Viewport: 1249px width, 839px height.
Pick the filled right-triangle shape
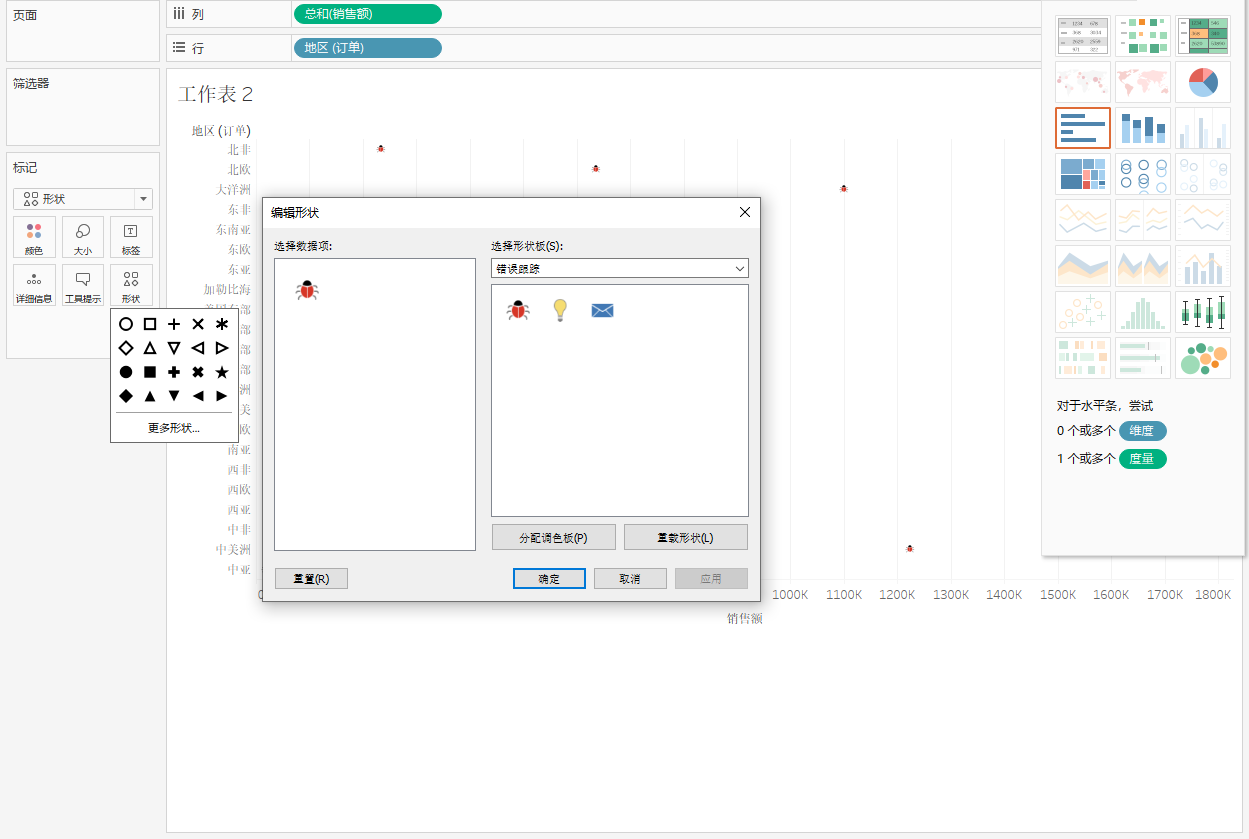pyautogui.click(x=222, y=396)
